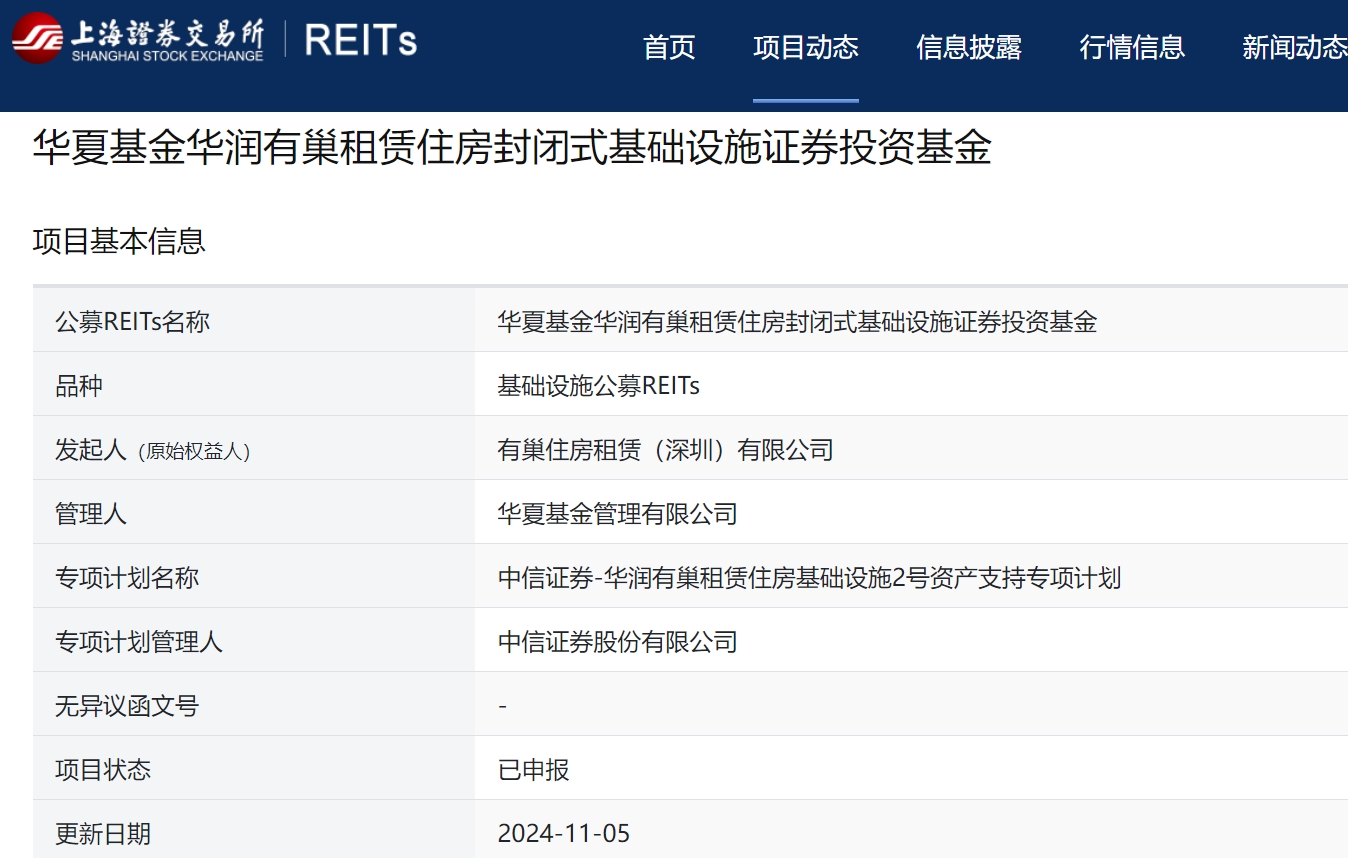
Task: Select the 专项计划管理人 label cell
Action: click(x=254, y=640)
